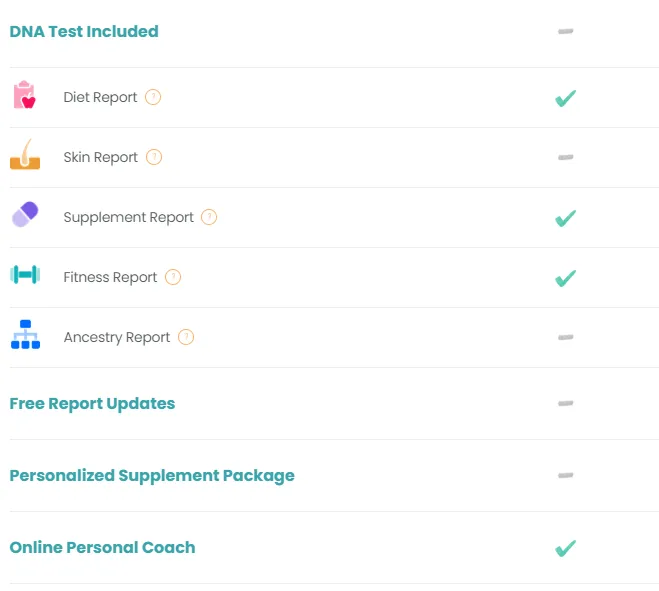The height and width of the screenshot is (591, 659).
Task: Click the Supplement Report pill icon
Action: click(x=25, y=215)
